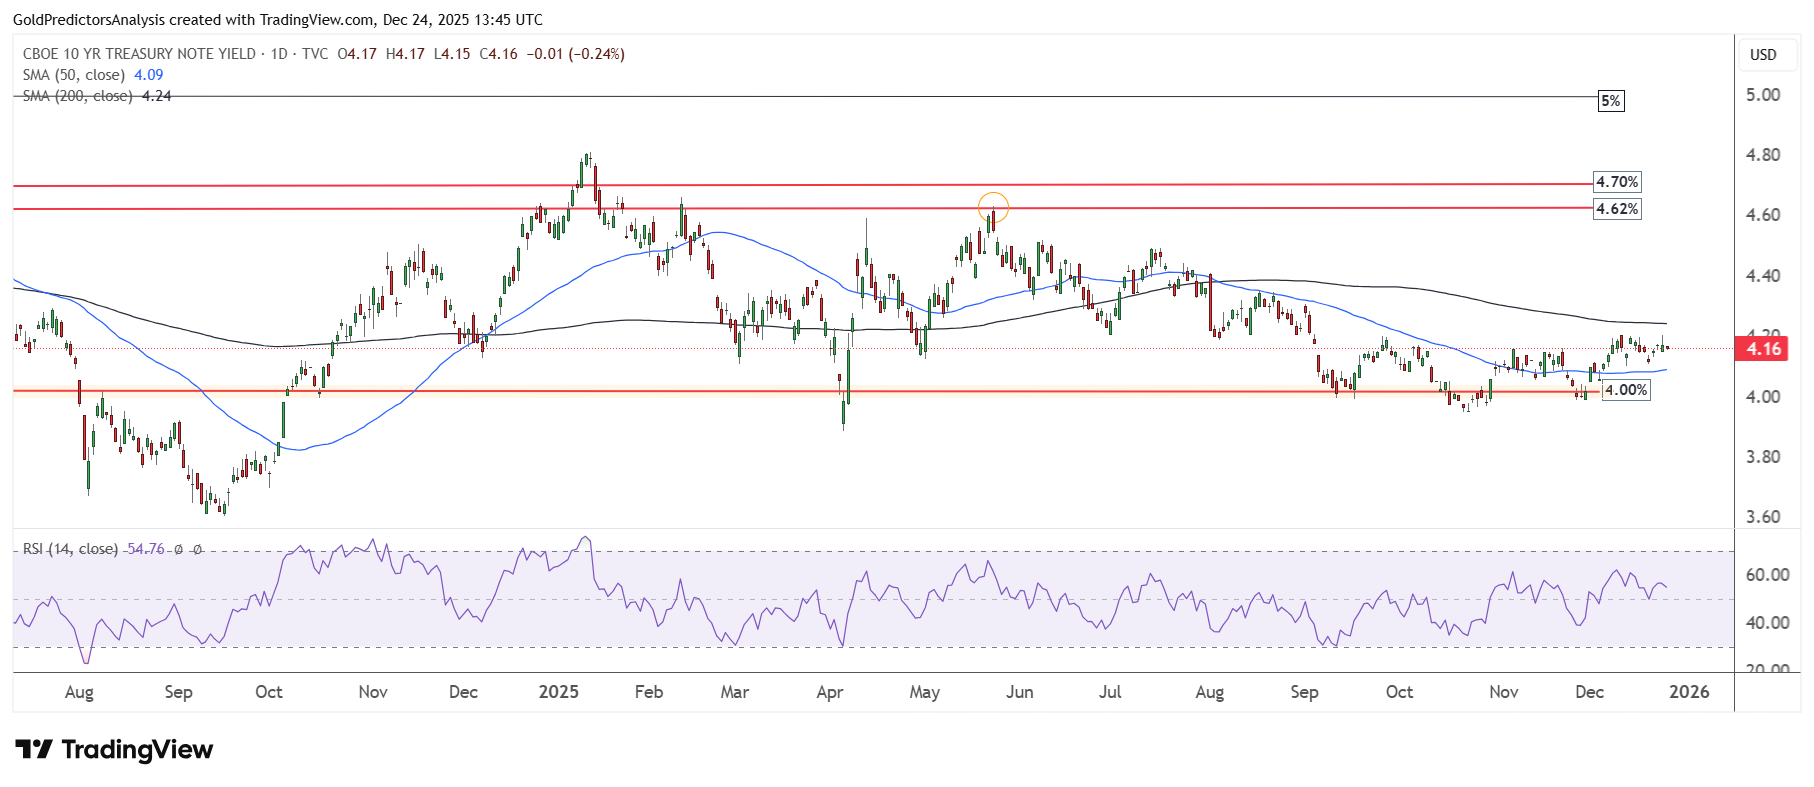Click the −0.01 (−0.24%) change value
This screenshot has width=1814, height=787.
pos(576,54)
